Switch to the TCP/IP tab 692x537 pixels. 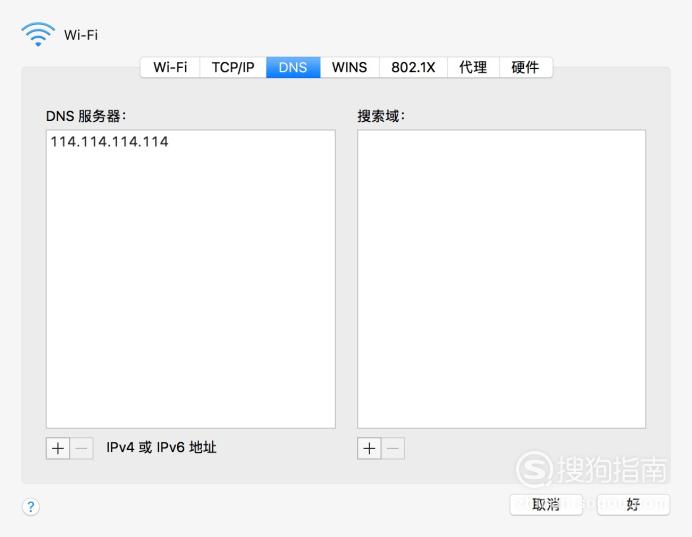(233, 67)
